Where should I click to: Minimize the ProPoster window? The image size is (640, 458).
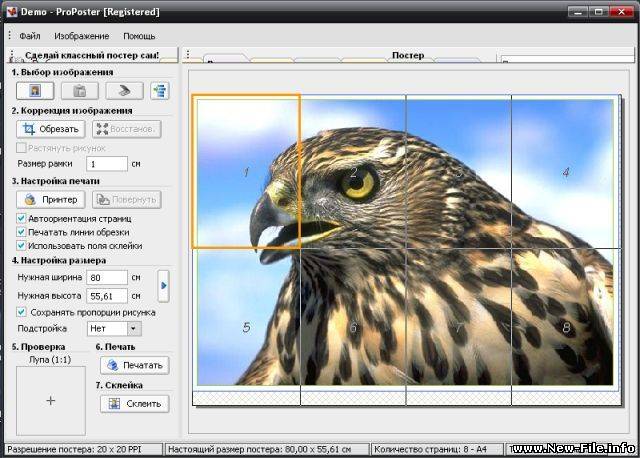click(578, 12)
